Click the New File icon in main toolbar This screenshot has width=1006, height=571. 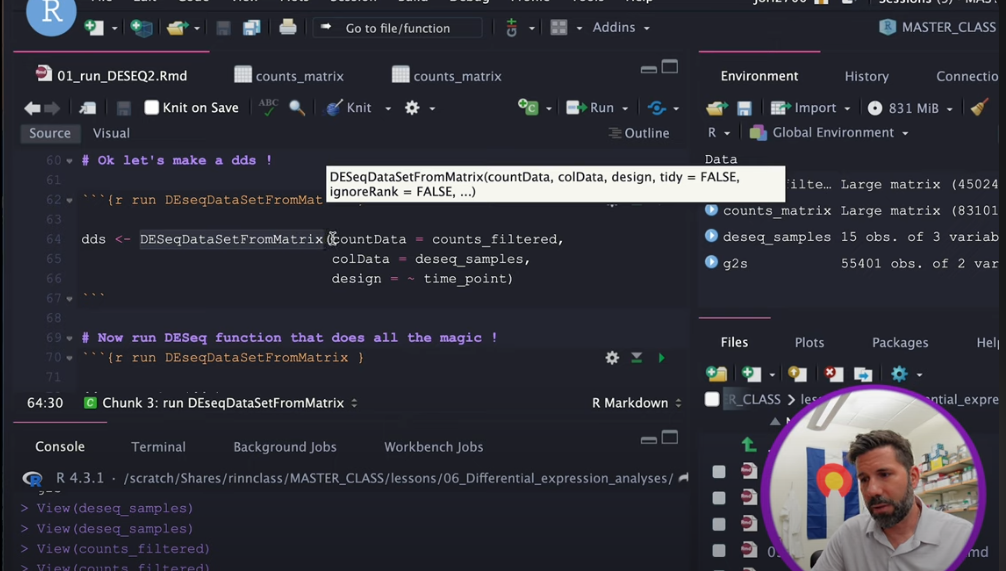tap(94, 28)
